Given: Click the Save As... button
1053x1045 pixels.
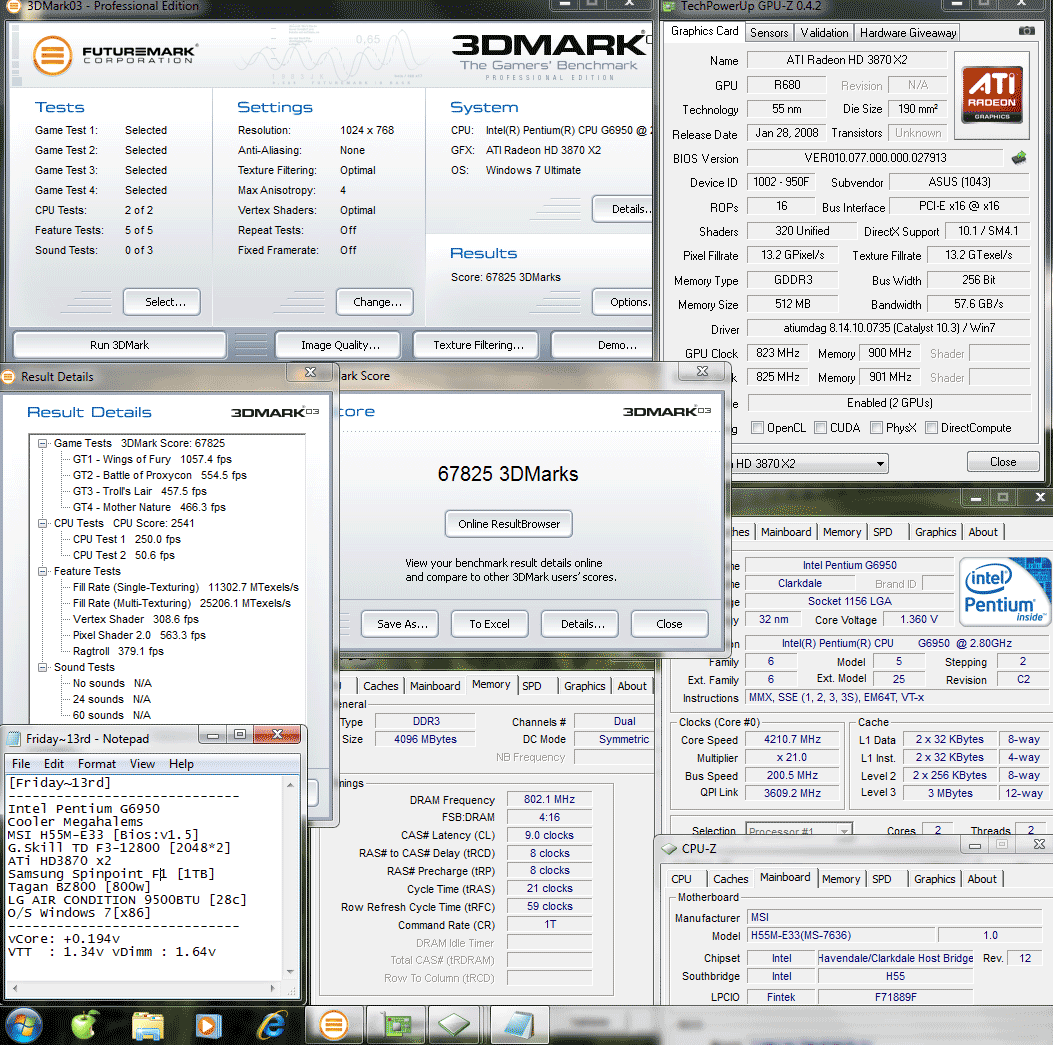Looking at the screenshot, I should tap(402, 625).
